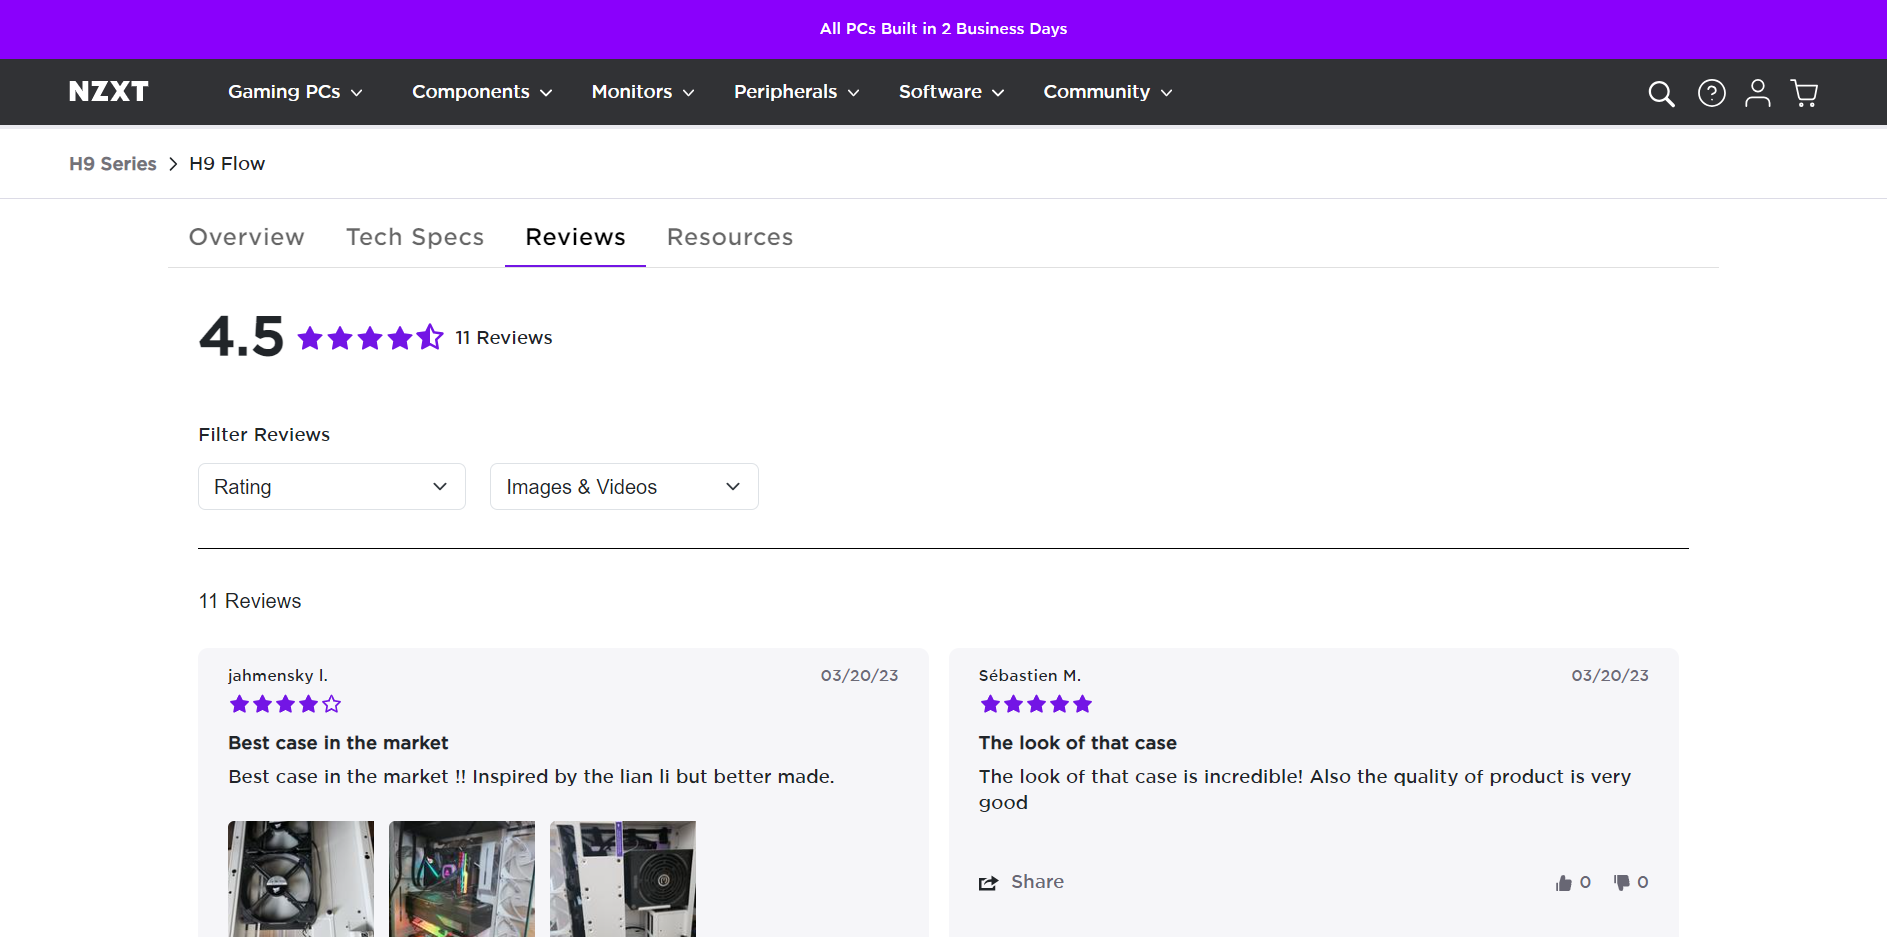Open the Components navigation menu
This screenshot has height=937, width=1887.
481,92
